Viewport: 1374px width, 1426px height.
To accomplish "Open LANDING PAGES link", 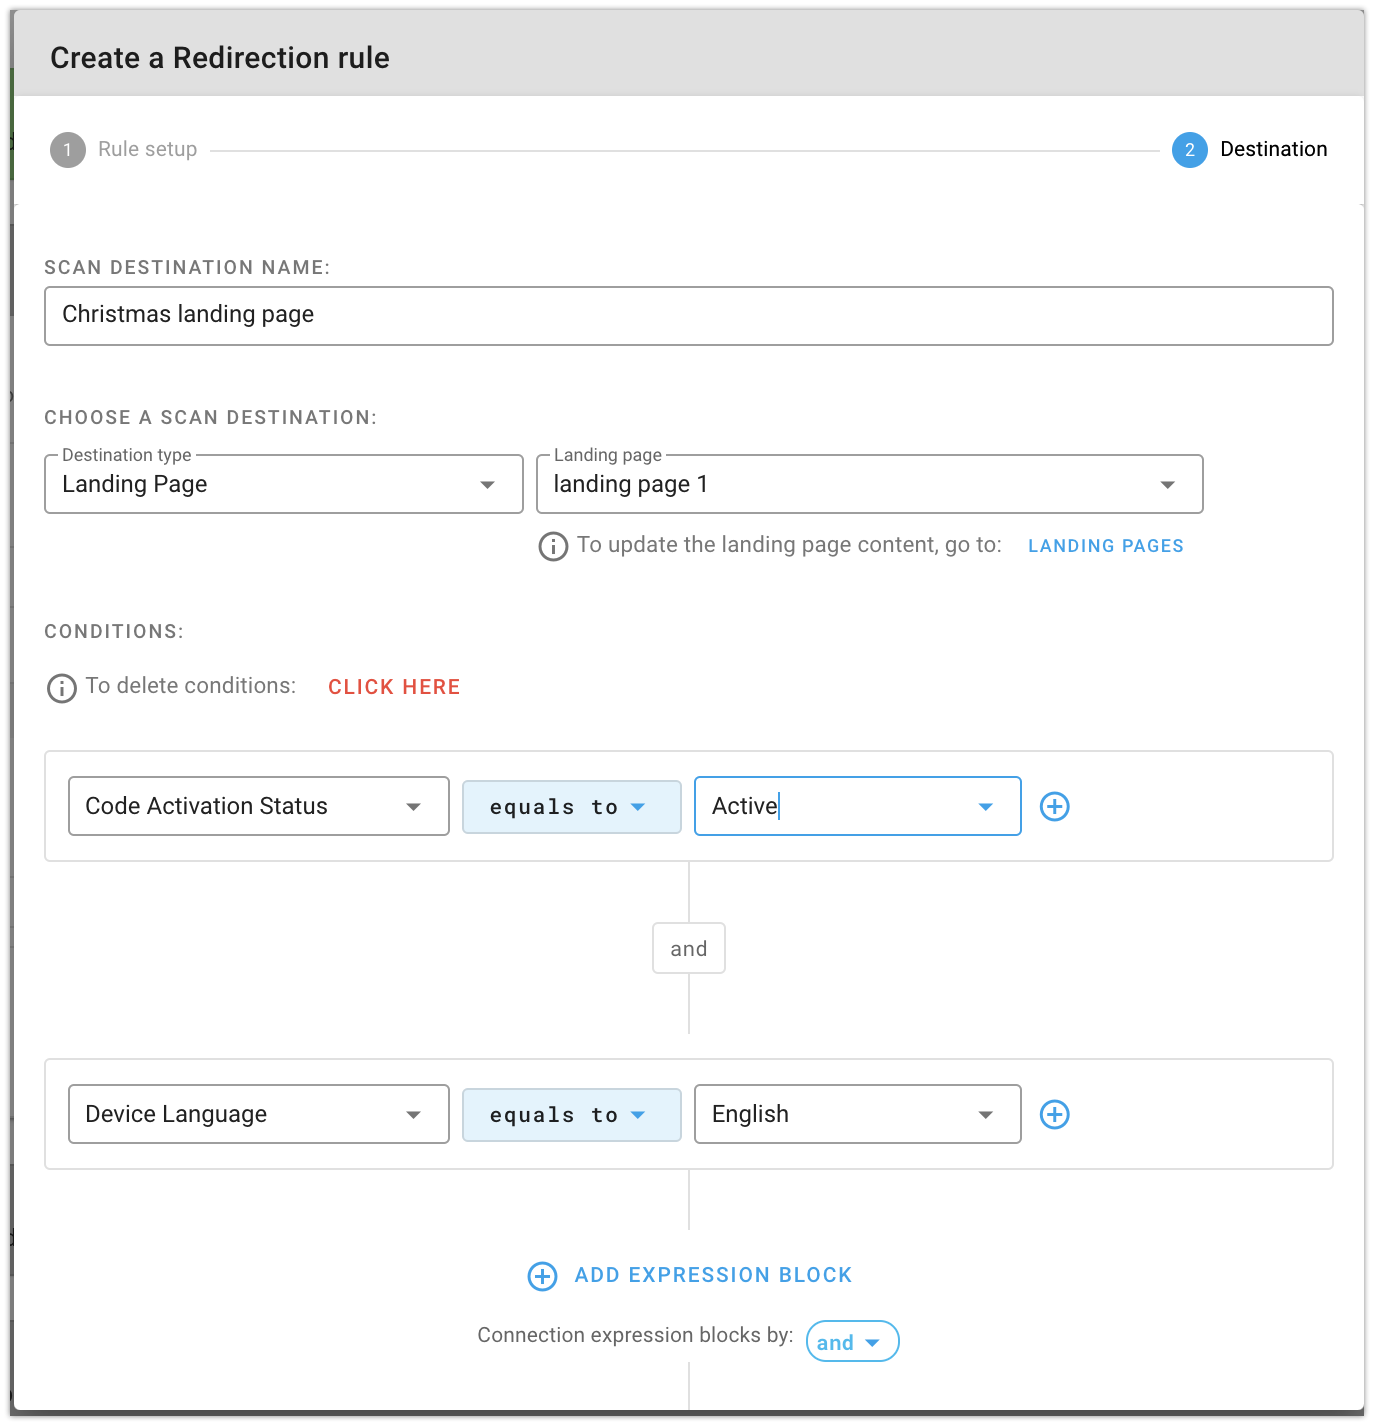I will 1106,546.
